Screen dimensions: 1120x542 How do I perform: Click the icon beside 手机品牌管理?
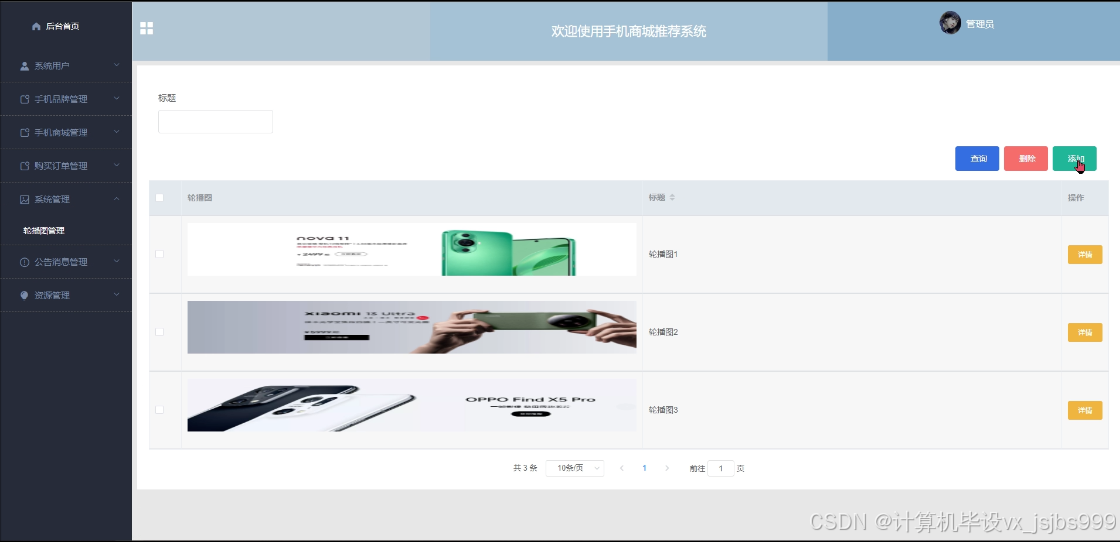24,99
